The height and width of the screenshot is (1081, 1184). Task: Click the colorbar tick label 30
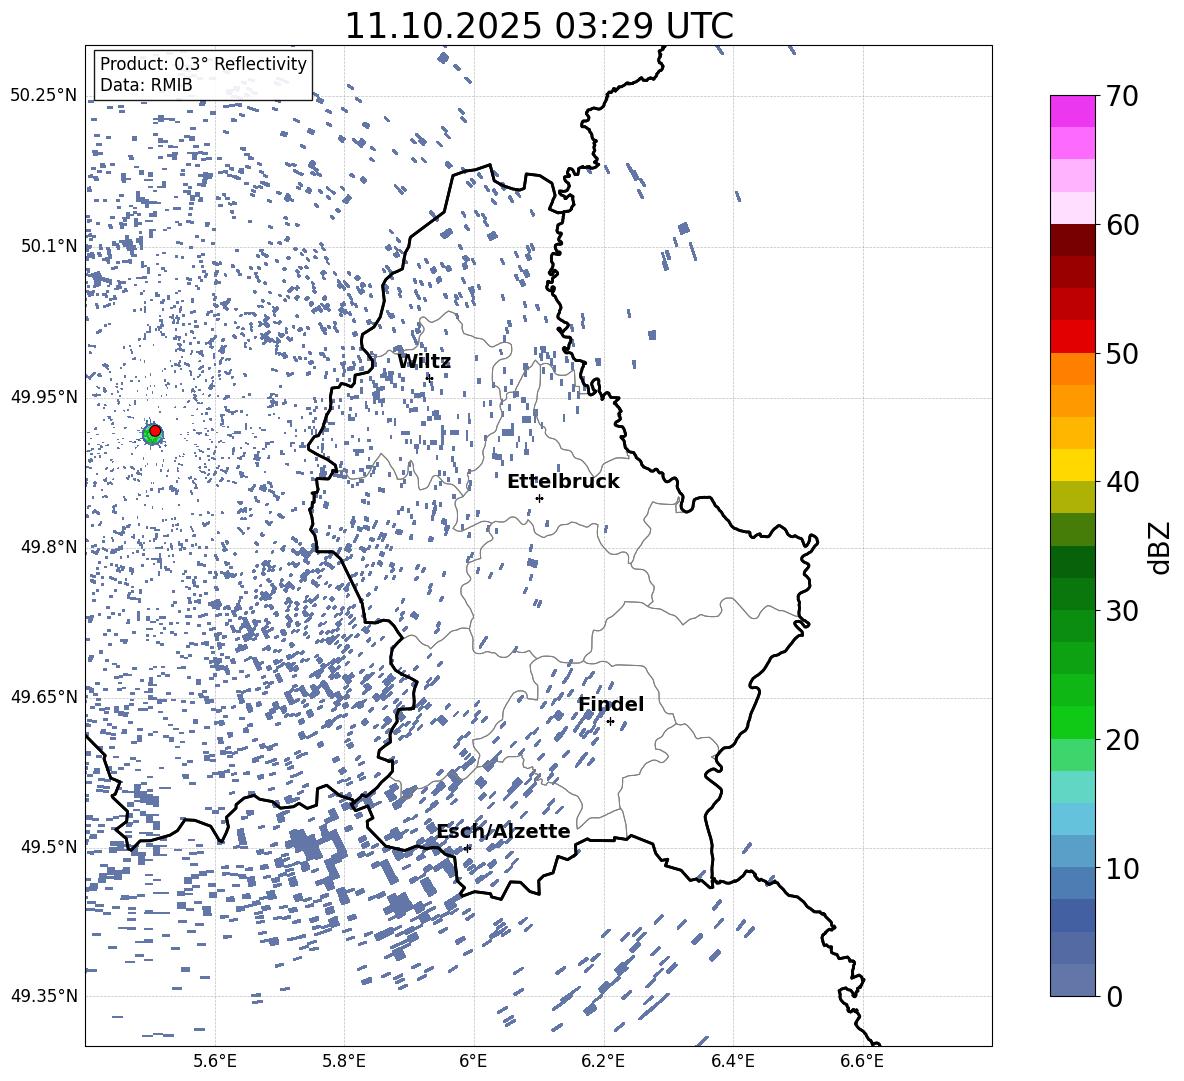point(1122,611)
